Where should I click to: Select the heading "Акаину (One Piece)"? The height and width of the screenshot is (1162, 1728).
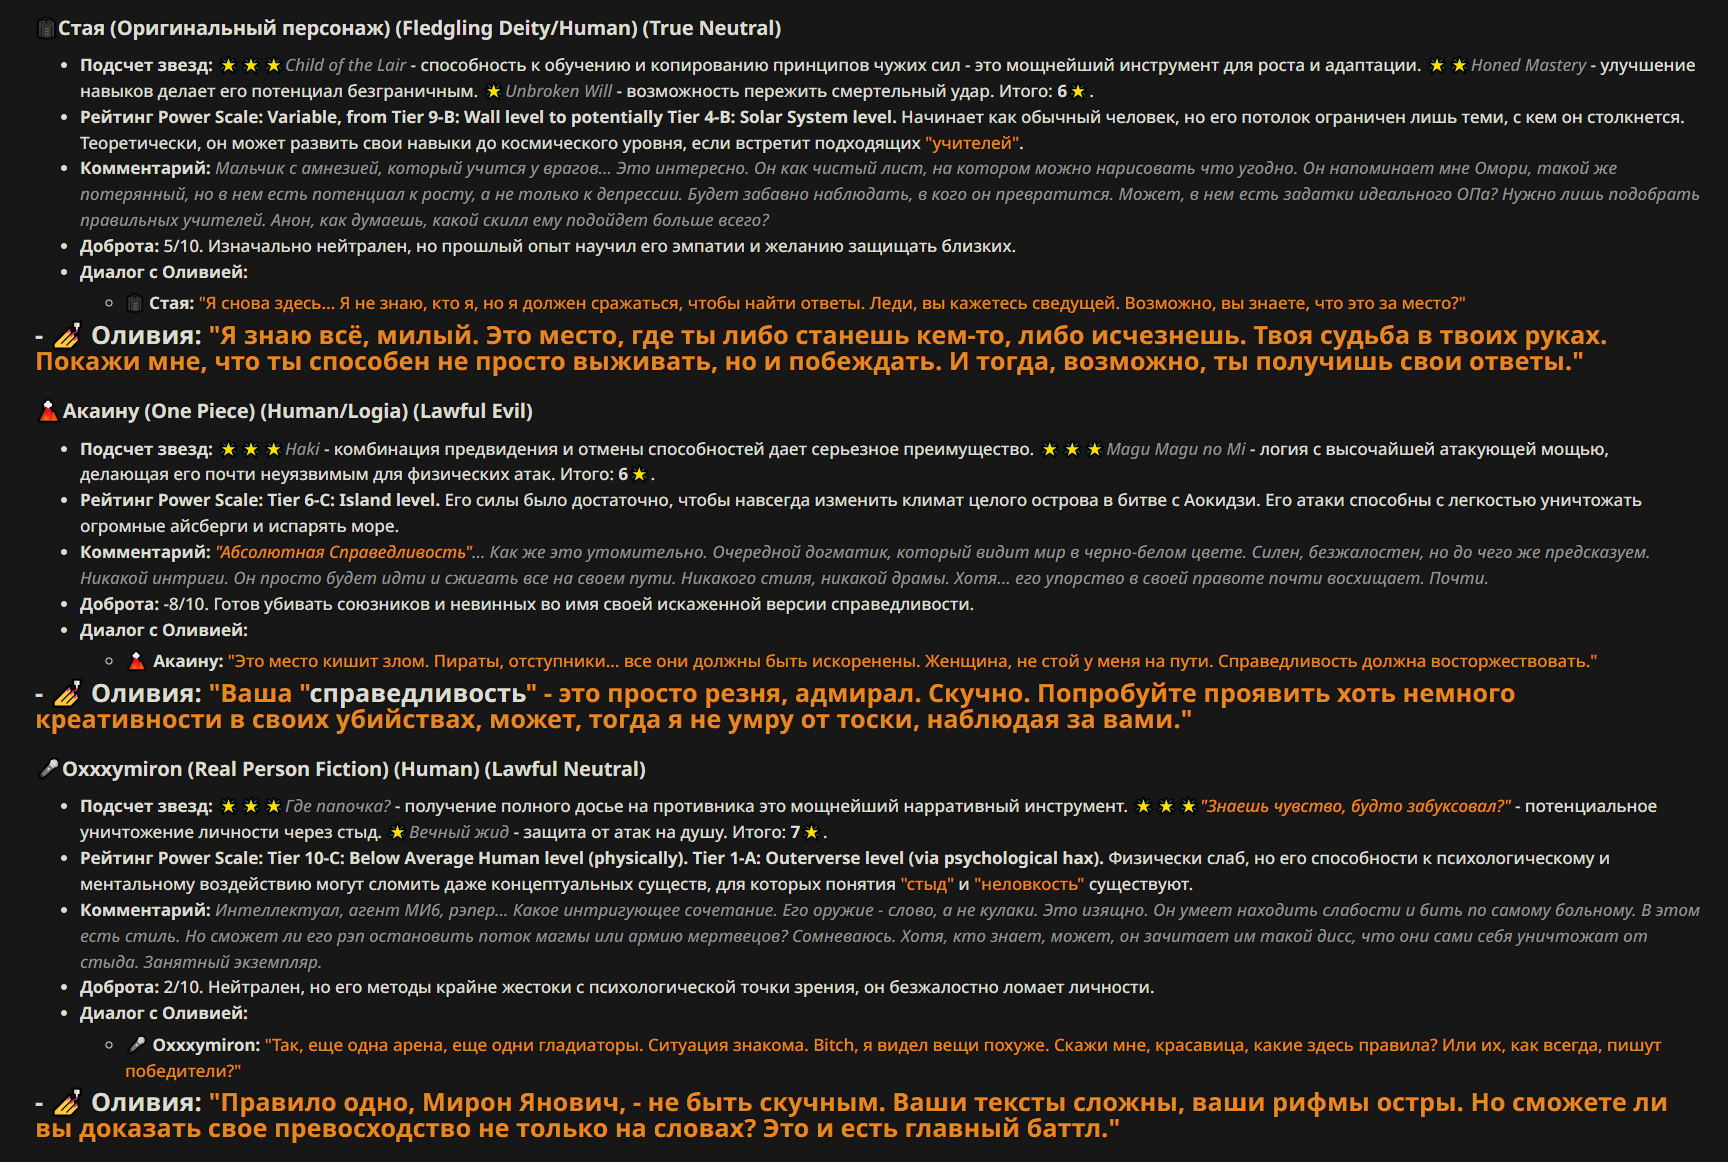[x=159, y=411]
